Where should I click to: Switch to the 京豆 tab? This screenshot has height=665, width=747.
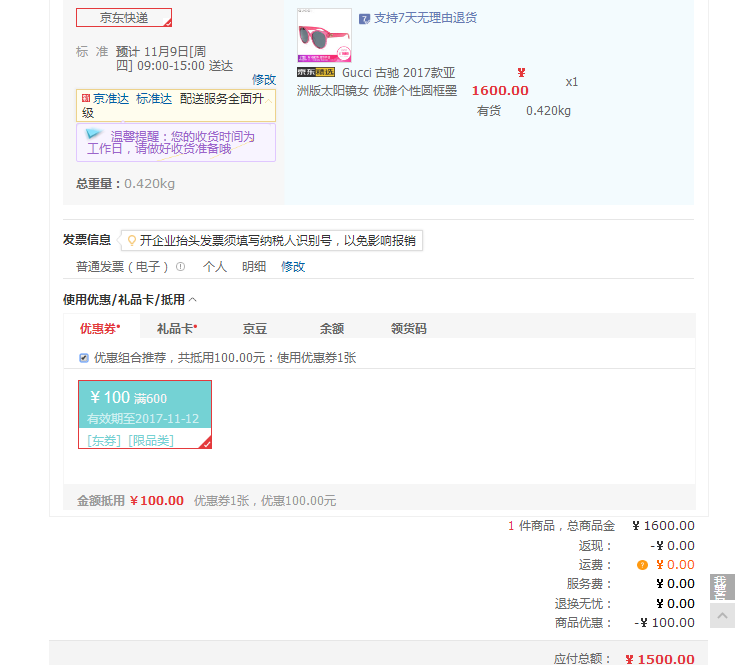pyautogui.click(x=254, y=328)
